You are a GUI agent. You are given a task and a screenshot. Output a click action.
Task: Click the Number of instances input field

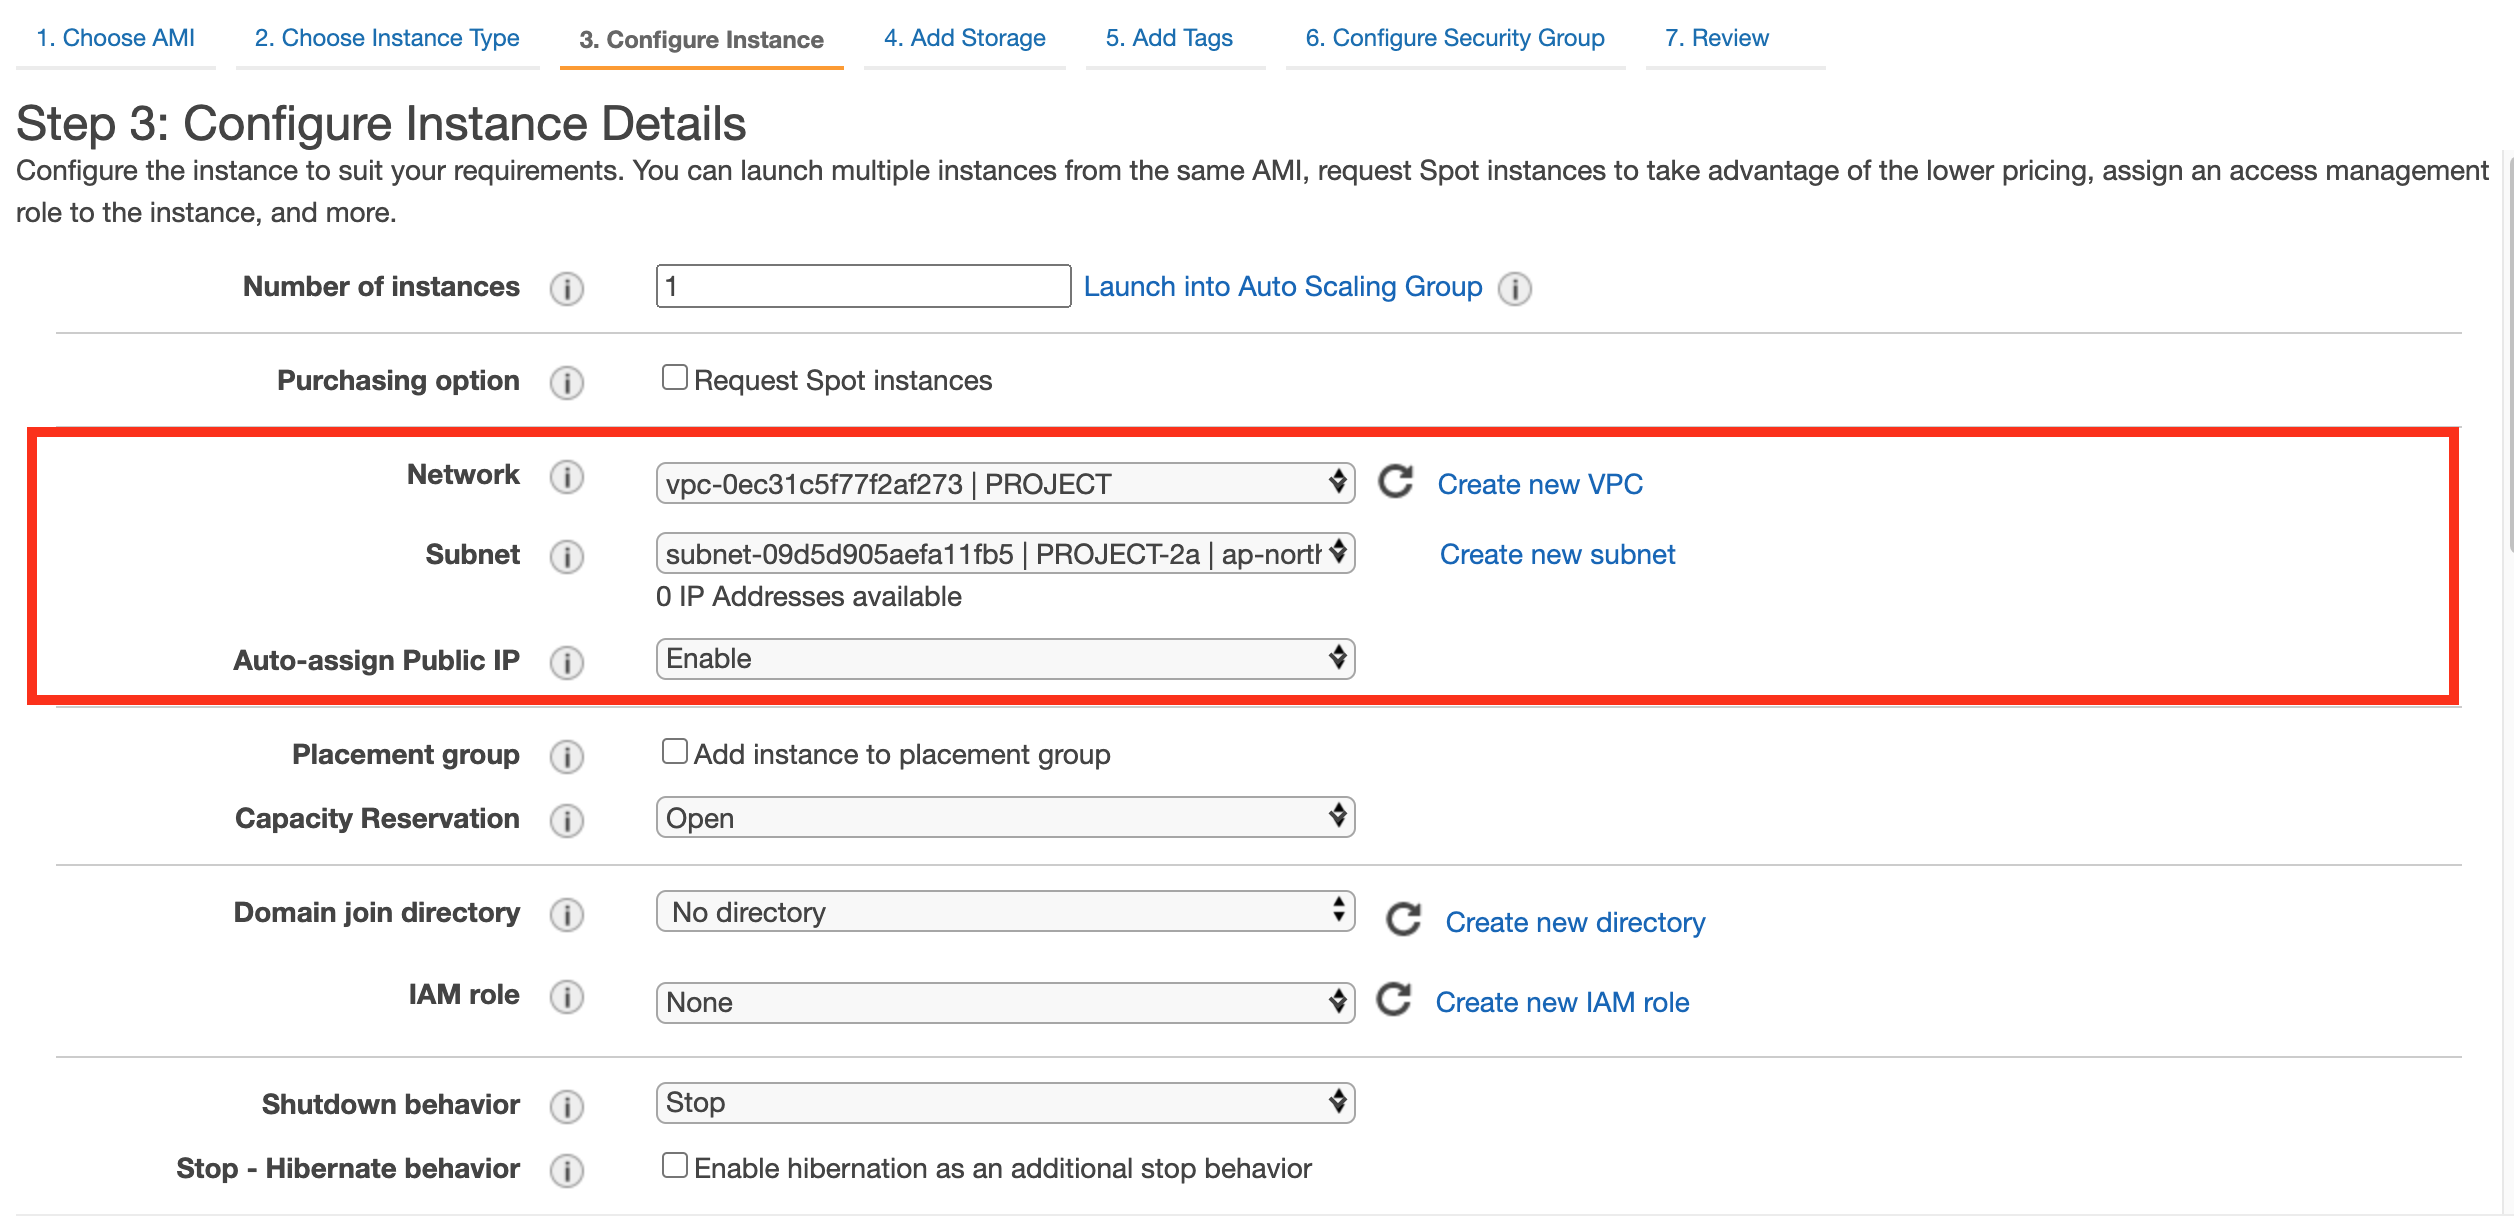pos(862,286)
